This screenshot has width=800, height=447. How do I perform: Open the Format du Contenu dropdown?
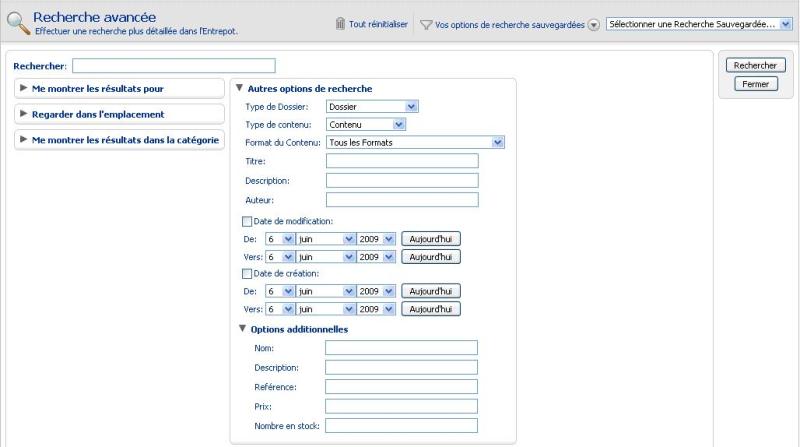[x=415, y=143]
